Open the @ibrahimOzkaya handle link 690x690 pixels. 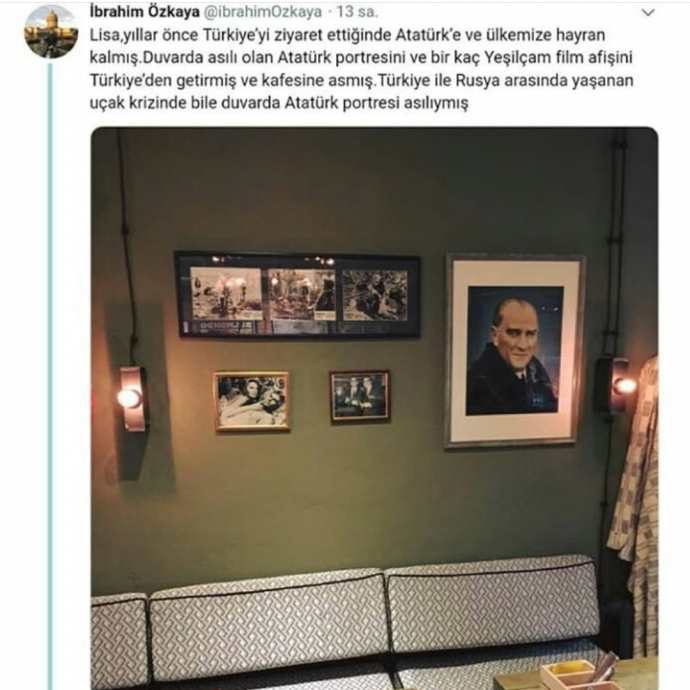263,12
